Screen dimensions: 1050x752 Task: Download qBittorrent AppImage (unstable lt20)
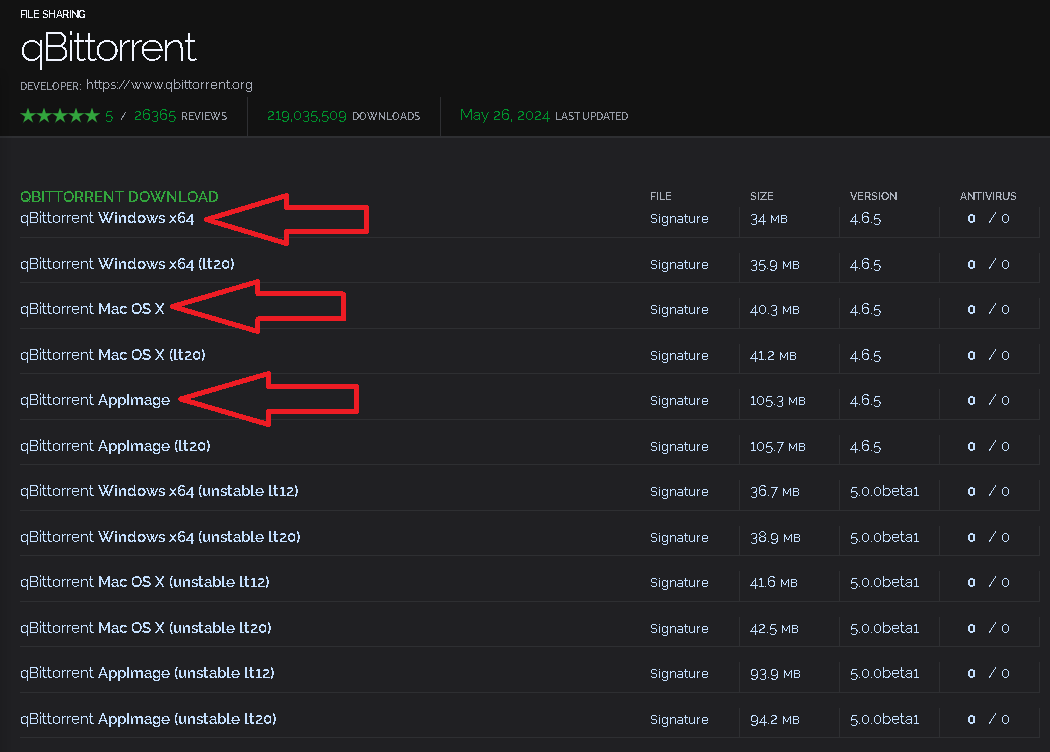coord(148,719)
